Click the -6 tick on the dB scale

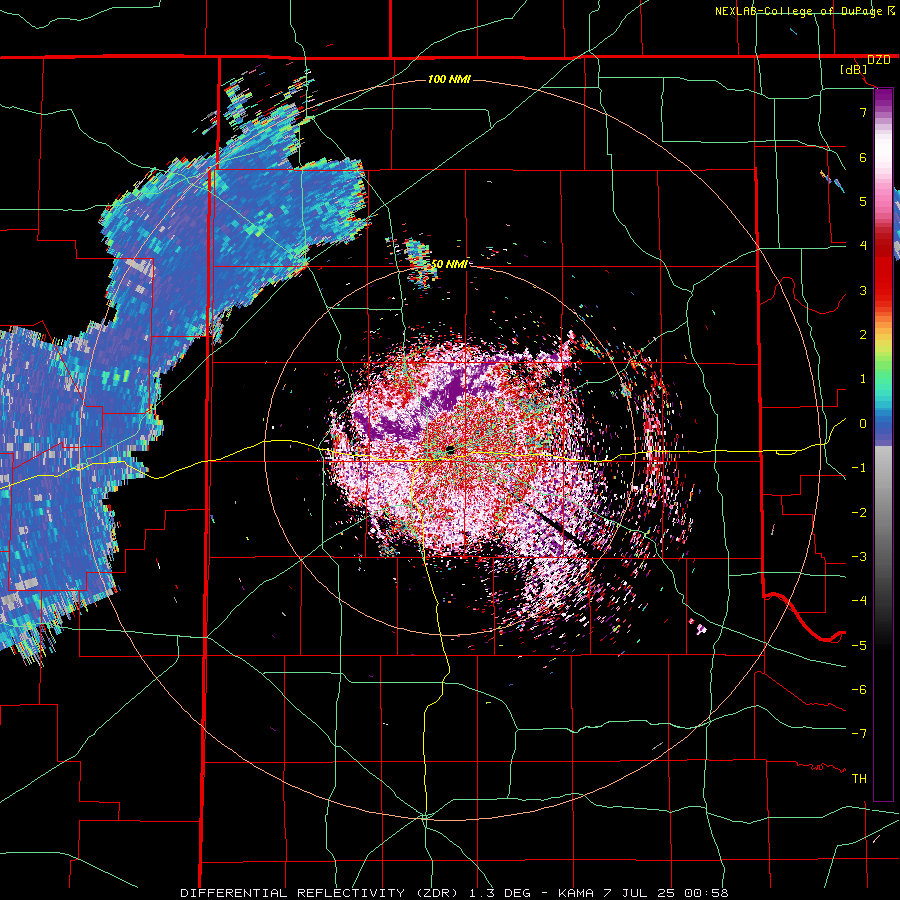click(x=859, y=690)
